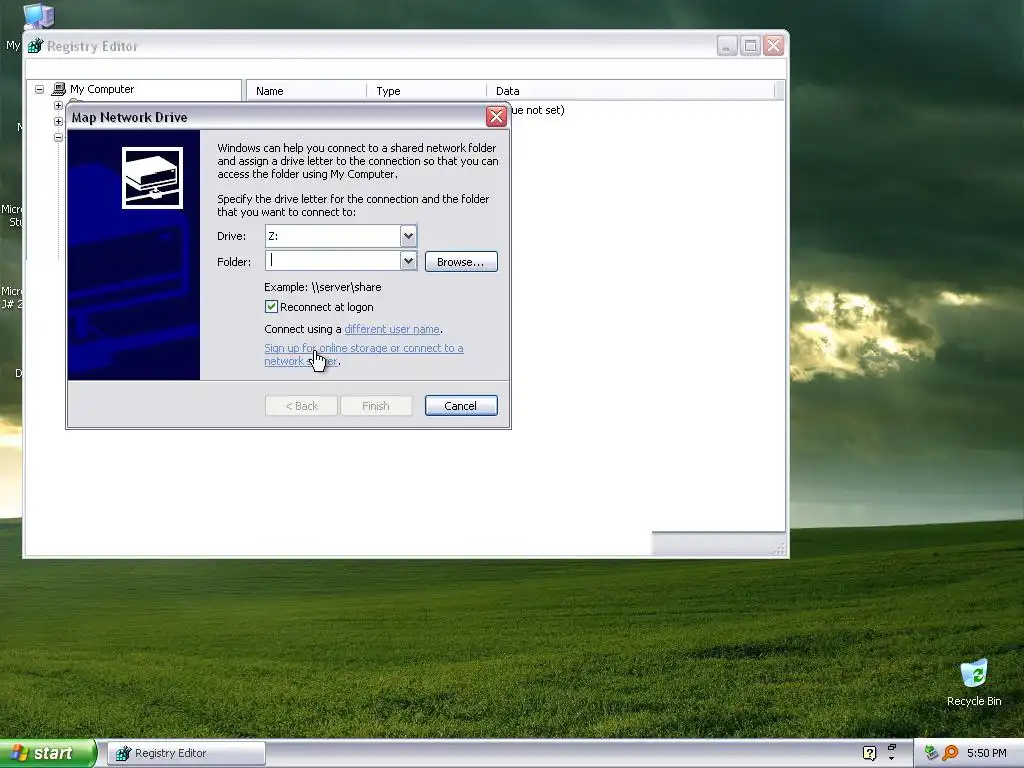Click the 'Example: \\server\share' text

click(323, 287)
